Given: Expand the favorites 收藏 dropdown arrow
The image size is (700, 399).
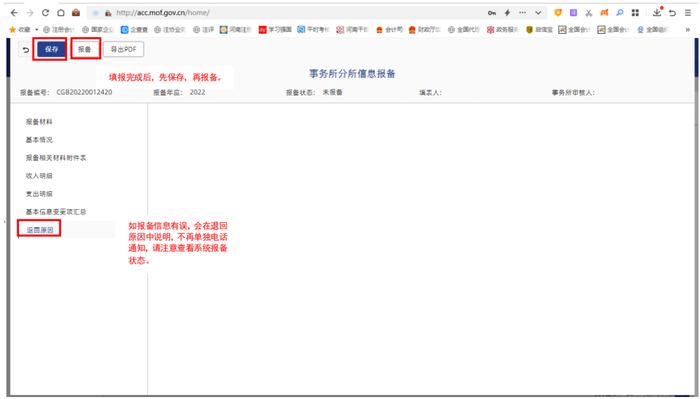Looking at the screenshot, I should pos(37,29).
